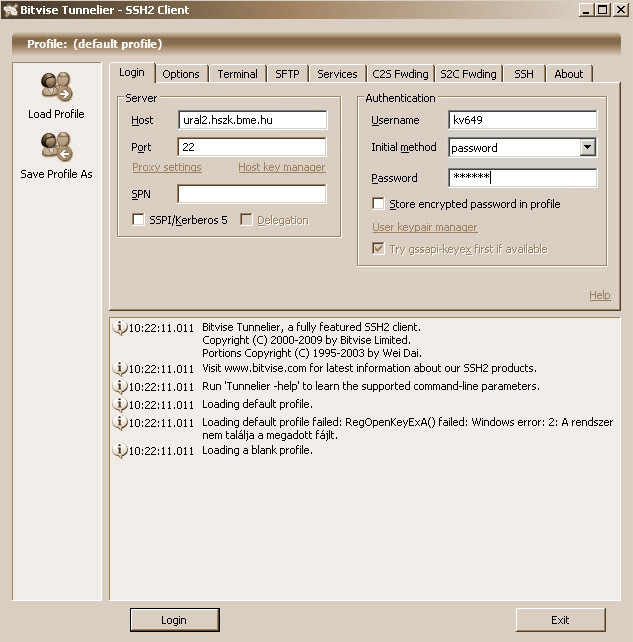Image resolution: width=633 pixels, height=642 pixels.
Task: Click 'Loading default profile failed: RegOpenKeyExA()' line
Action: [407, 422]
